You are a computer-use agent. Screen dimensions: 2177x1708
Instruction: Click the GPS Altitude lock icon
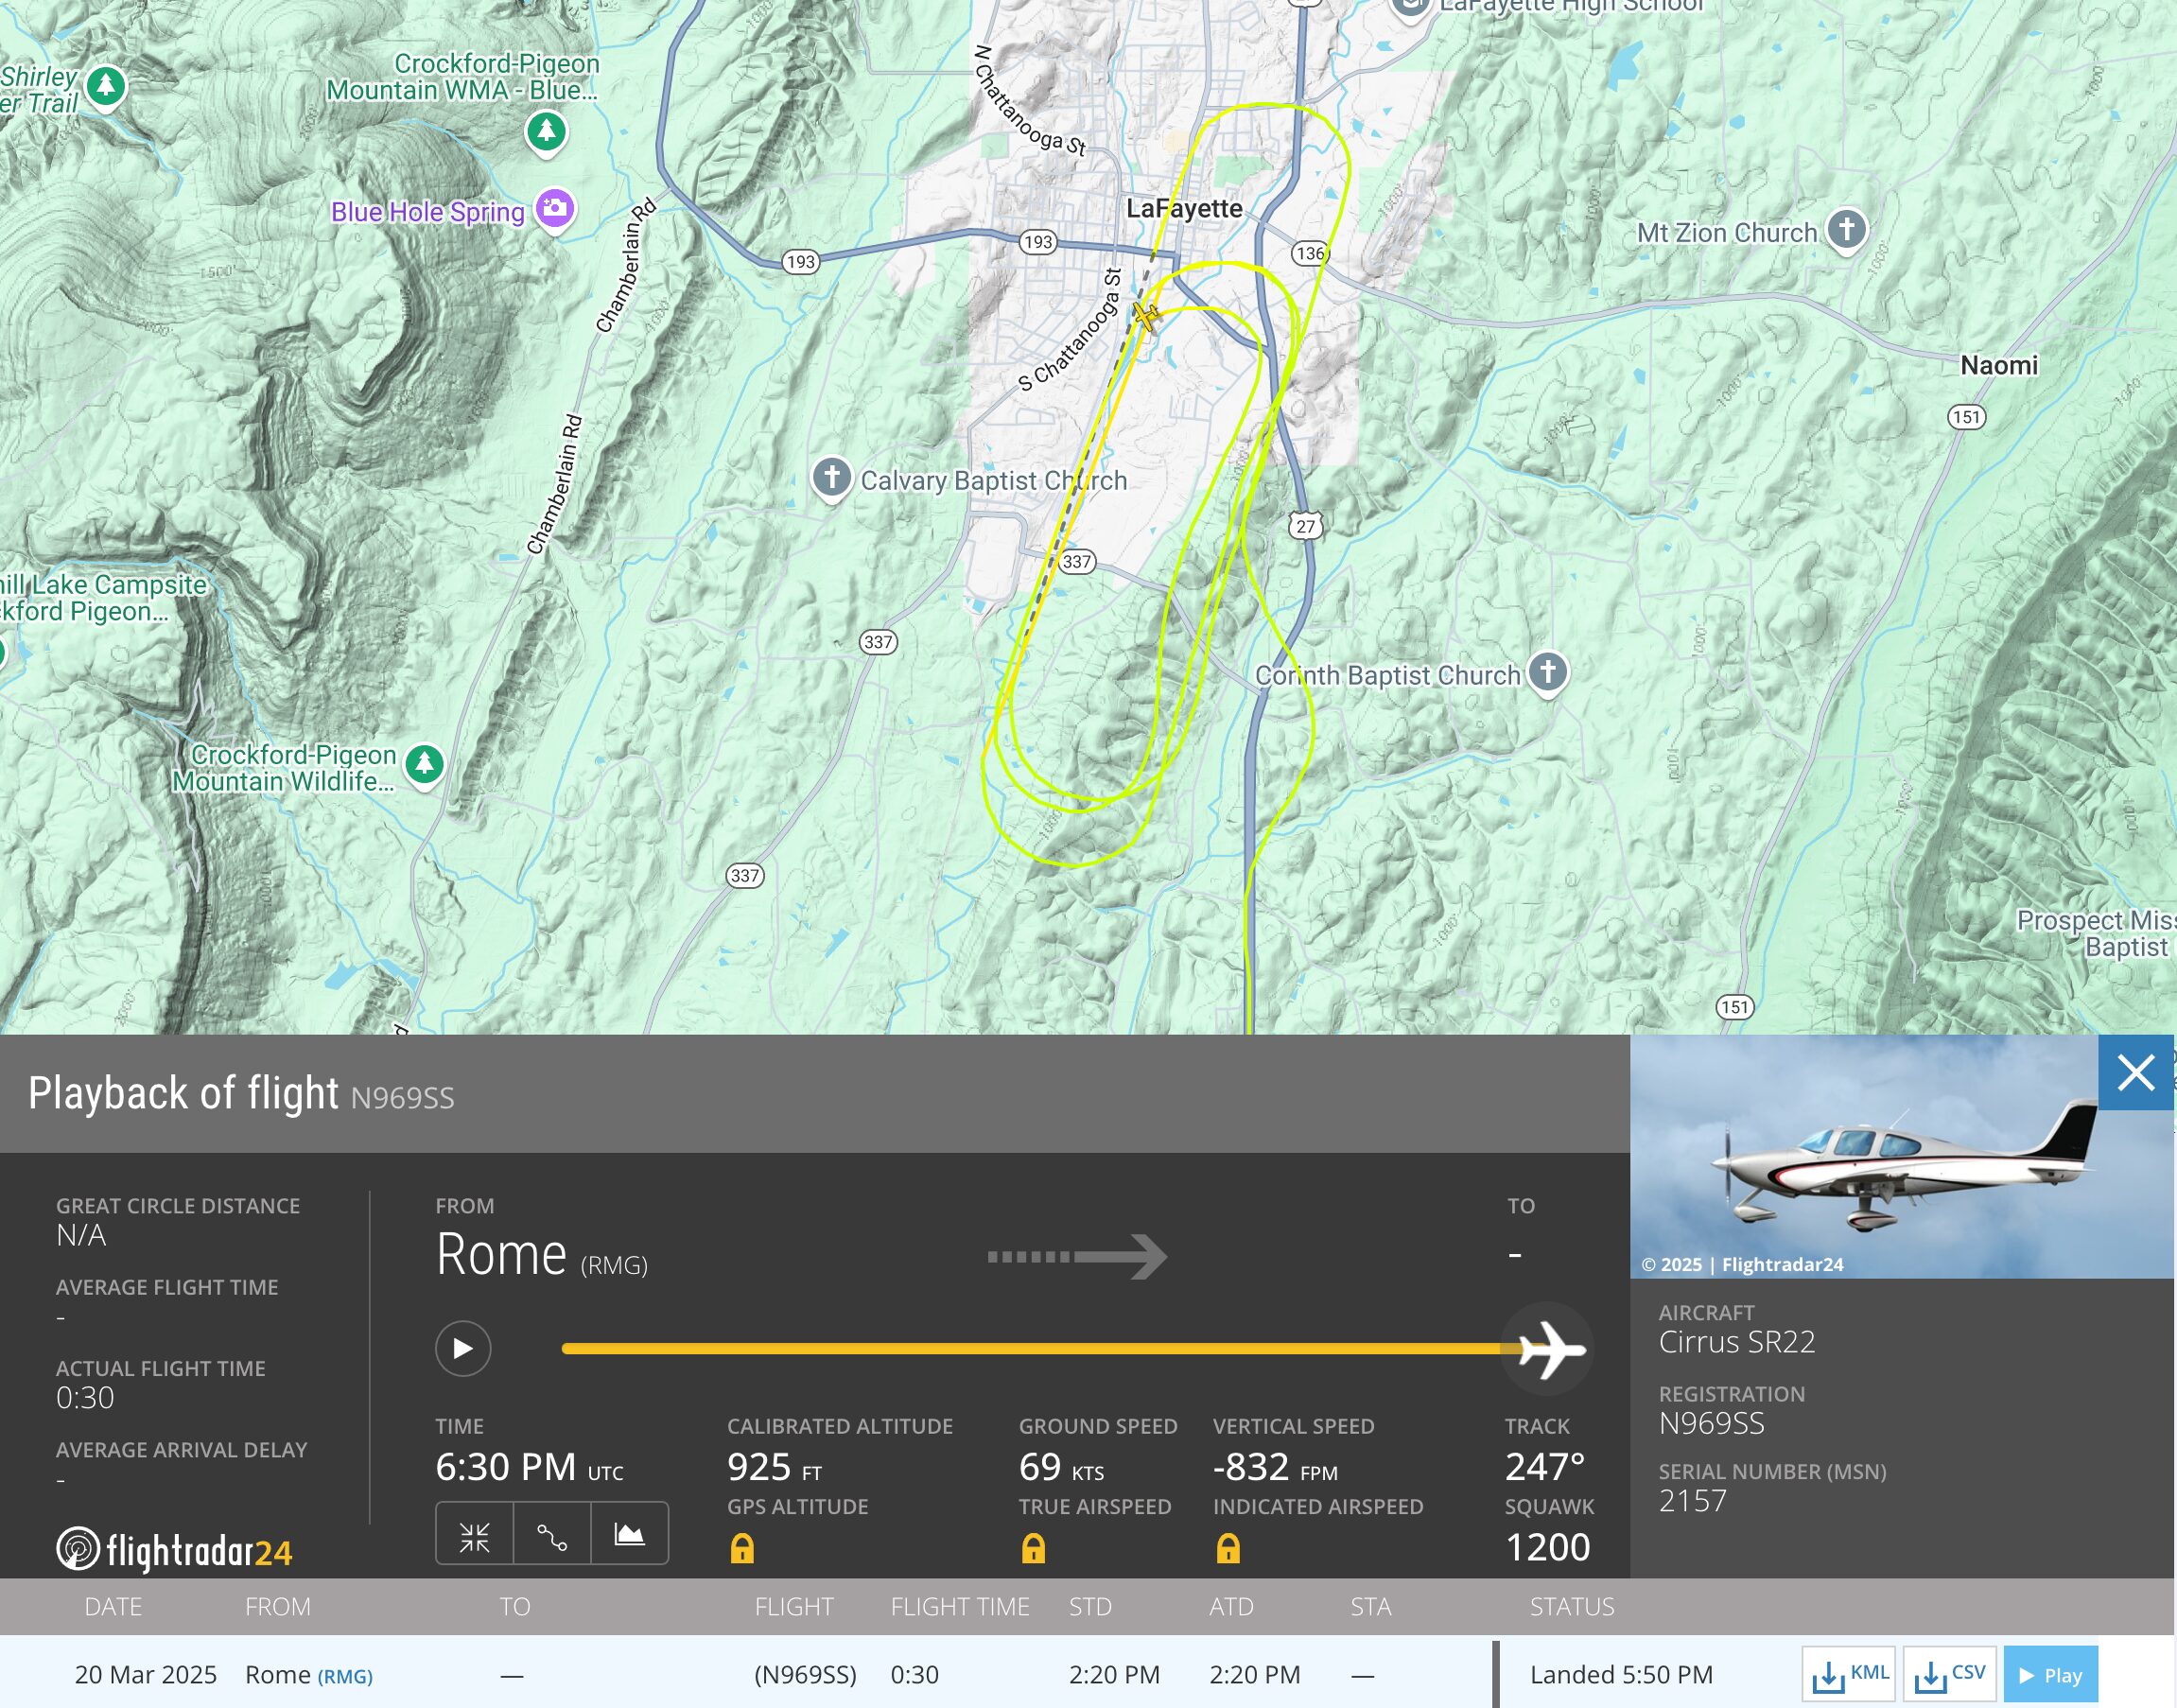click(742, 1548)
